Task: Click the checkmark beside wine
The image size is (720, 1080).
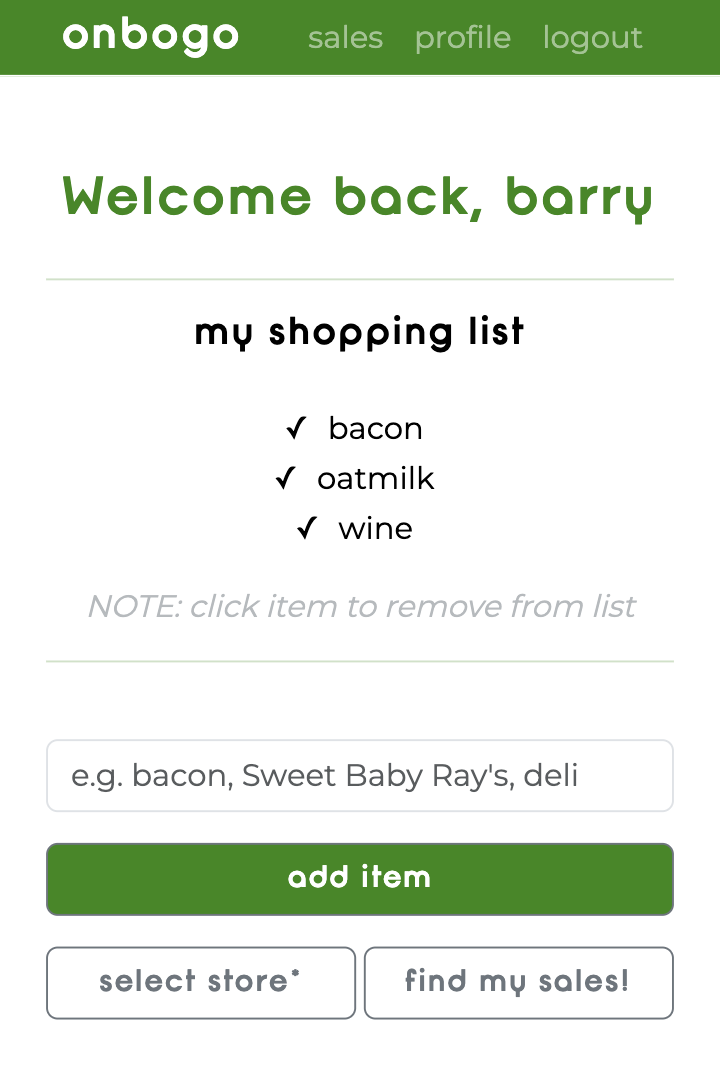Action: pyautogui.click(x=307, y=528)
